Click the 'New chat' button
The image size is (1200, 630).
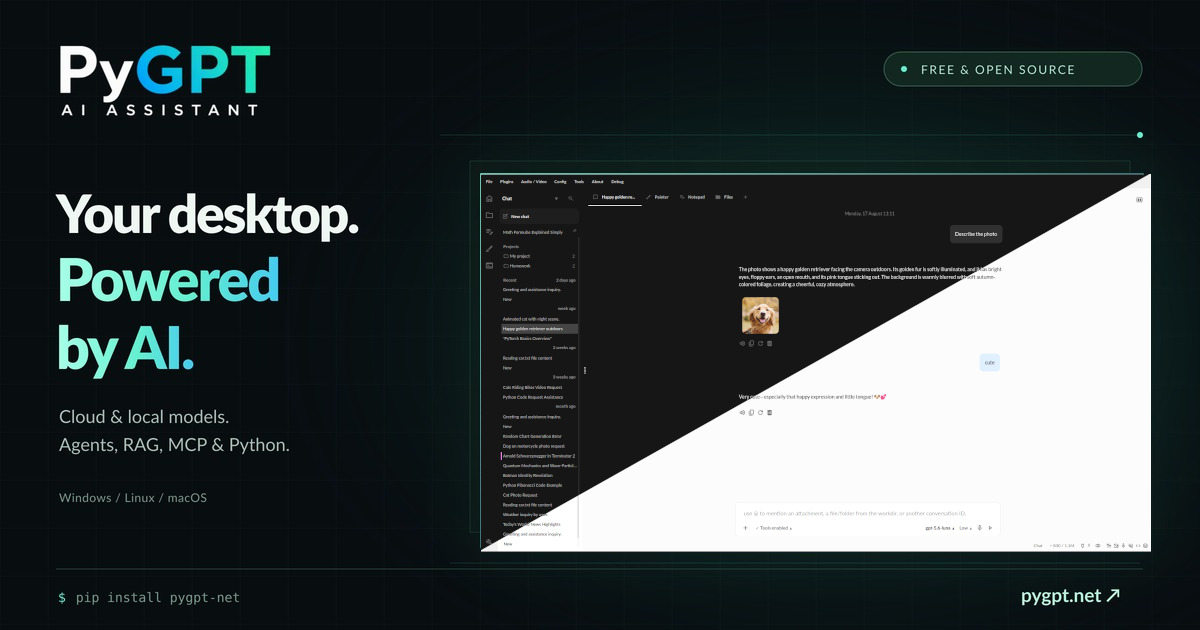[539, 216]
